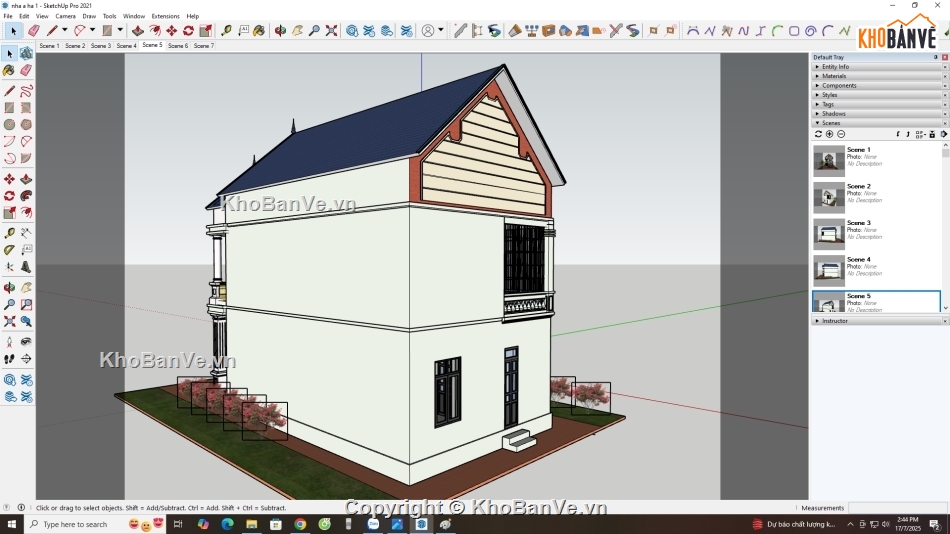Select the Pan hand tool in top toolbar
This screenshot has height=534, width=950.
tap(297, 30)
